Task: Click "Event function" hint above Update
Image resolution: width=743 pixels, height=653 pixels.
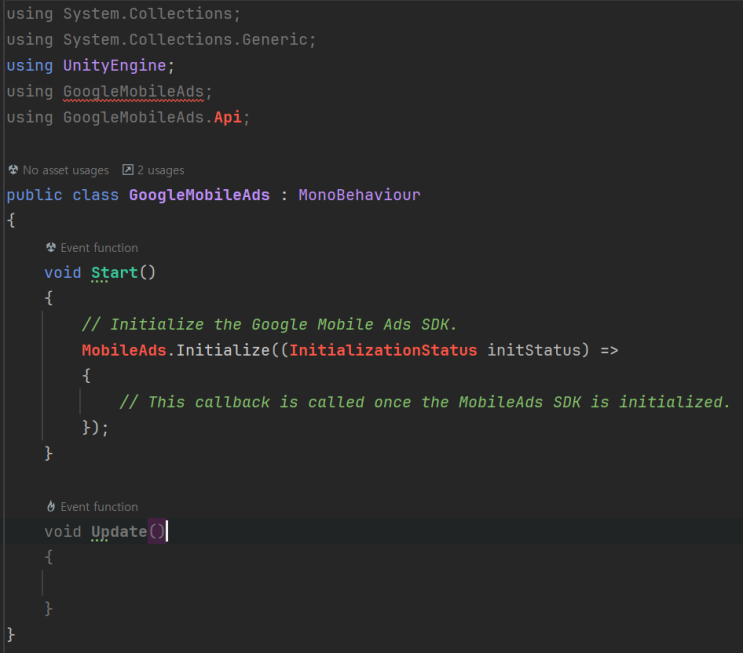Action: pyautogui.click(x=99, y=507)
